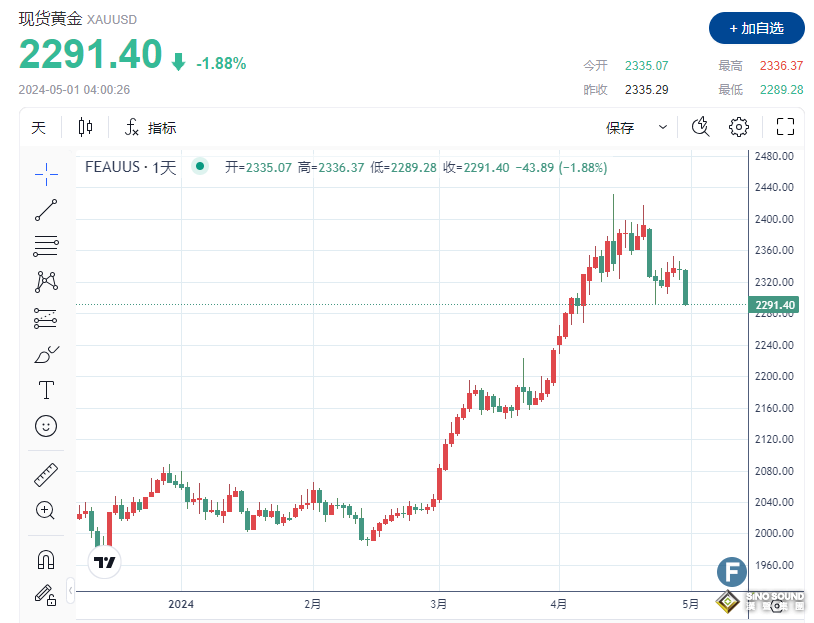Viewport: 814px width, 623px height.
Task: Select the text annotation tool
Action: 46,389
